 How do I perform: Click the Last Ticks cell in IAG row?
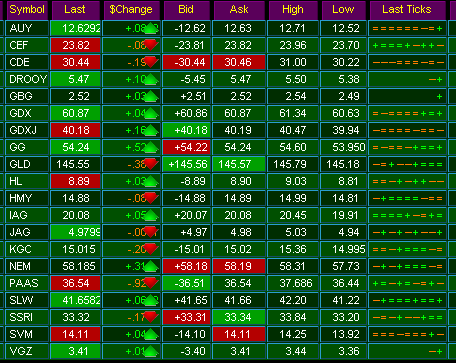point(407,215)
